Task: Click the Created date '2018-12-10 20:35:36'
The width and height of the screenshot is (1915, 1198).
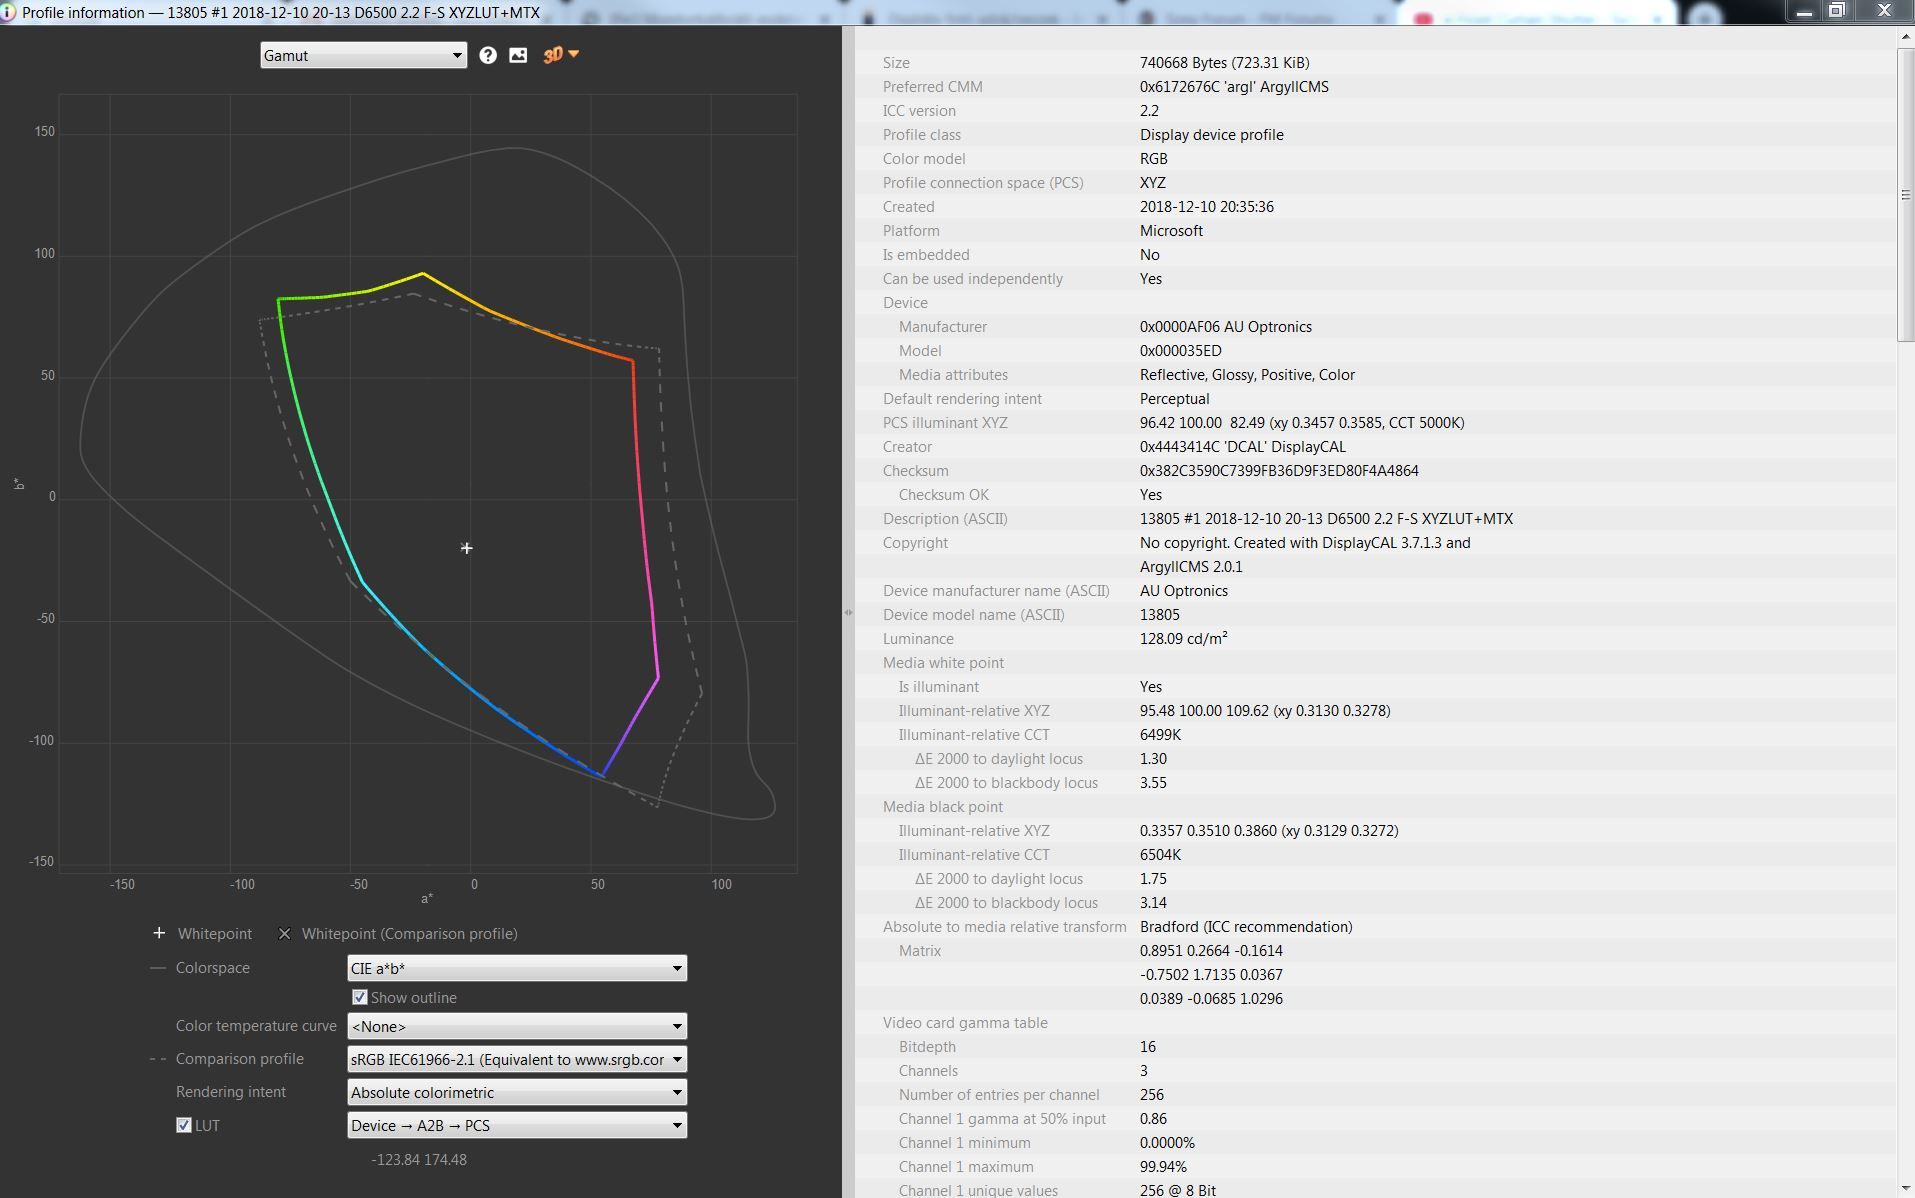Action: [x=1206, y=207]
